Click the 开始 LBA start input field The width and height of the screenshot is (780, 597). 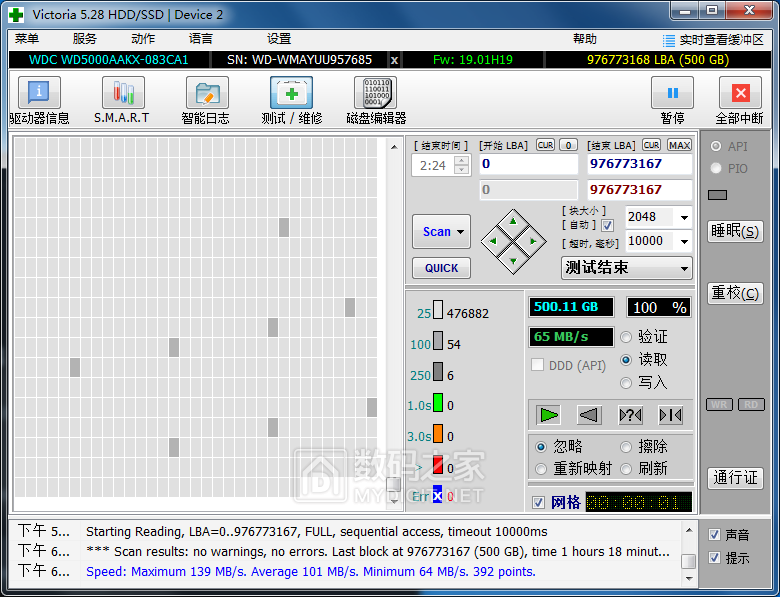[x=529, y=164]
